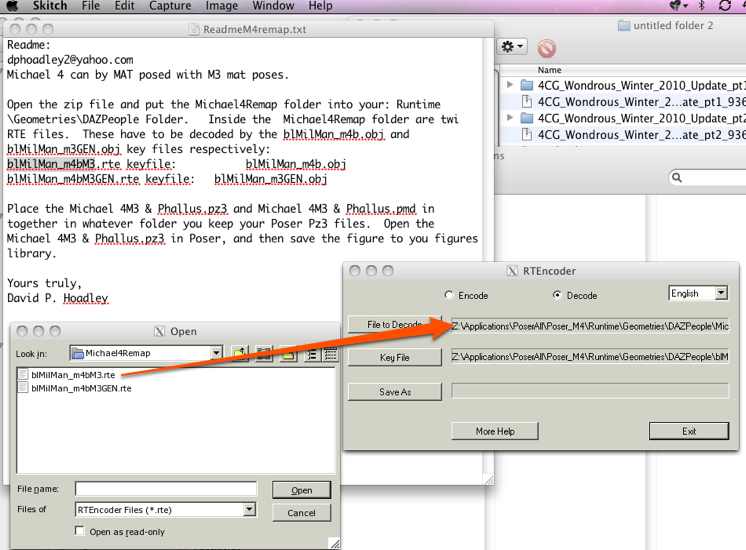Image resolution: width=746 pixels, height=550 pixels.
Task: Click the File to Decode button
Action: tap(394, 324)
